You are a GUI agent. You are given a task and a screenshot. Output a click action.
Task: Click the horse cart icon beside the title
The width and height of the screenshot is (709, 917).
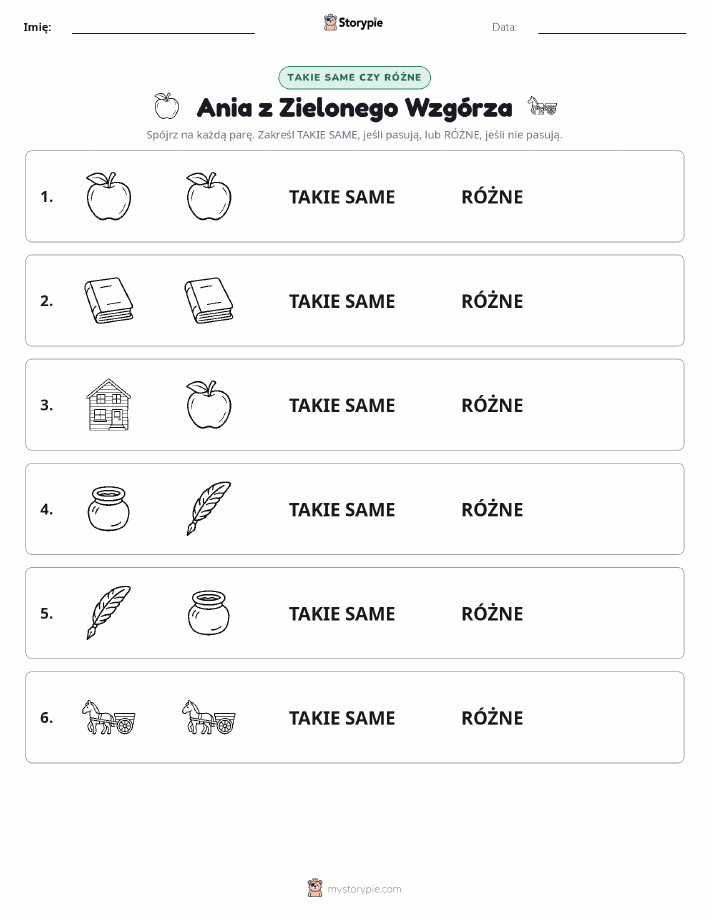click(542, 106)
